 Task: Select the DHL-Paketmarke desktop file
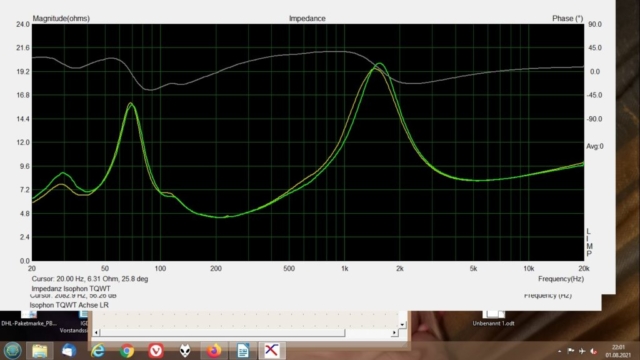coord(29,318)
